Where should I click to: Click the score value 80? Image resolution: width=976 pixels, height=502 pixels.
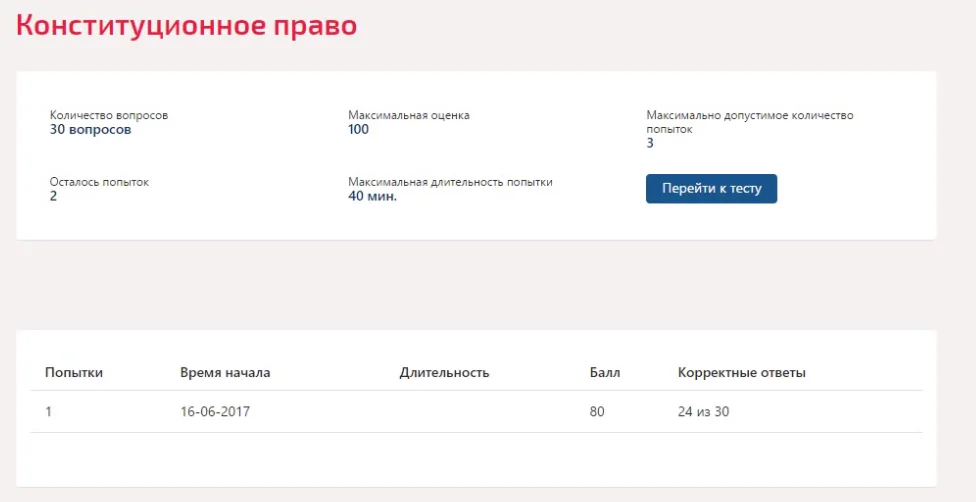597,412
